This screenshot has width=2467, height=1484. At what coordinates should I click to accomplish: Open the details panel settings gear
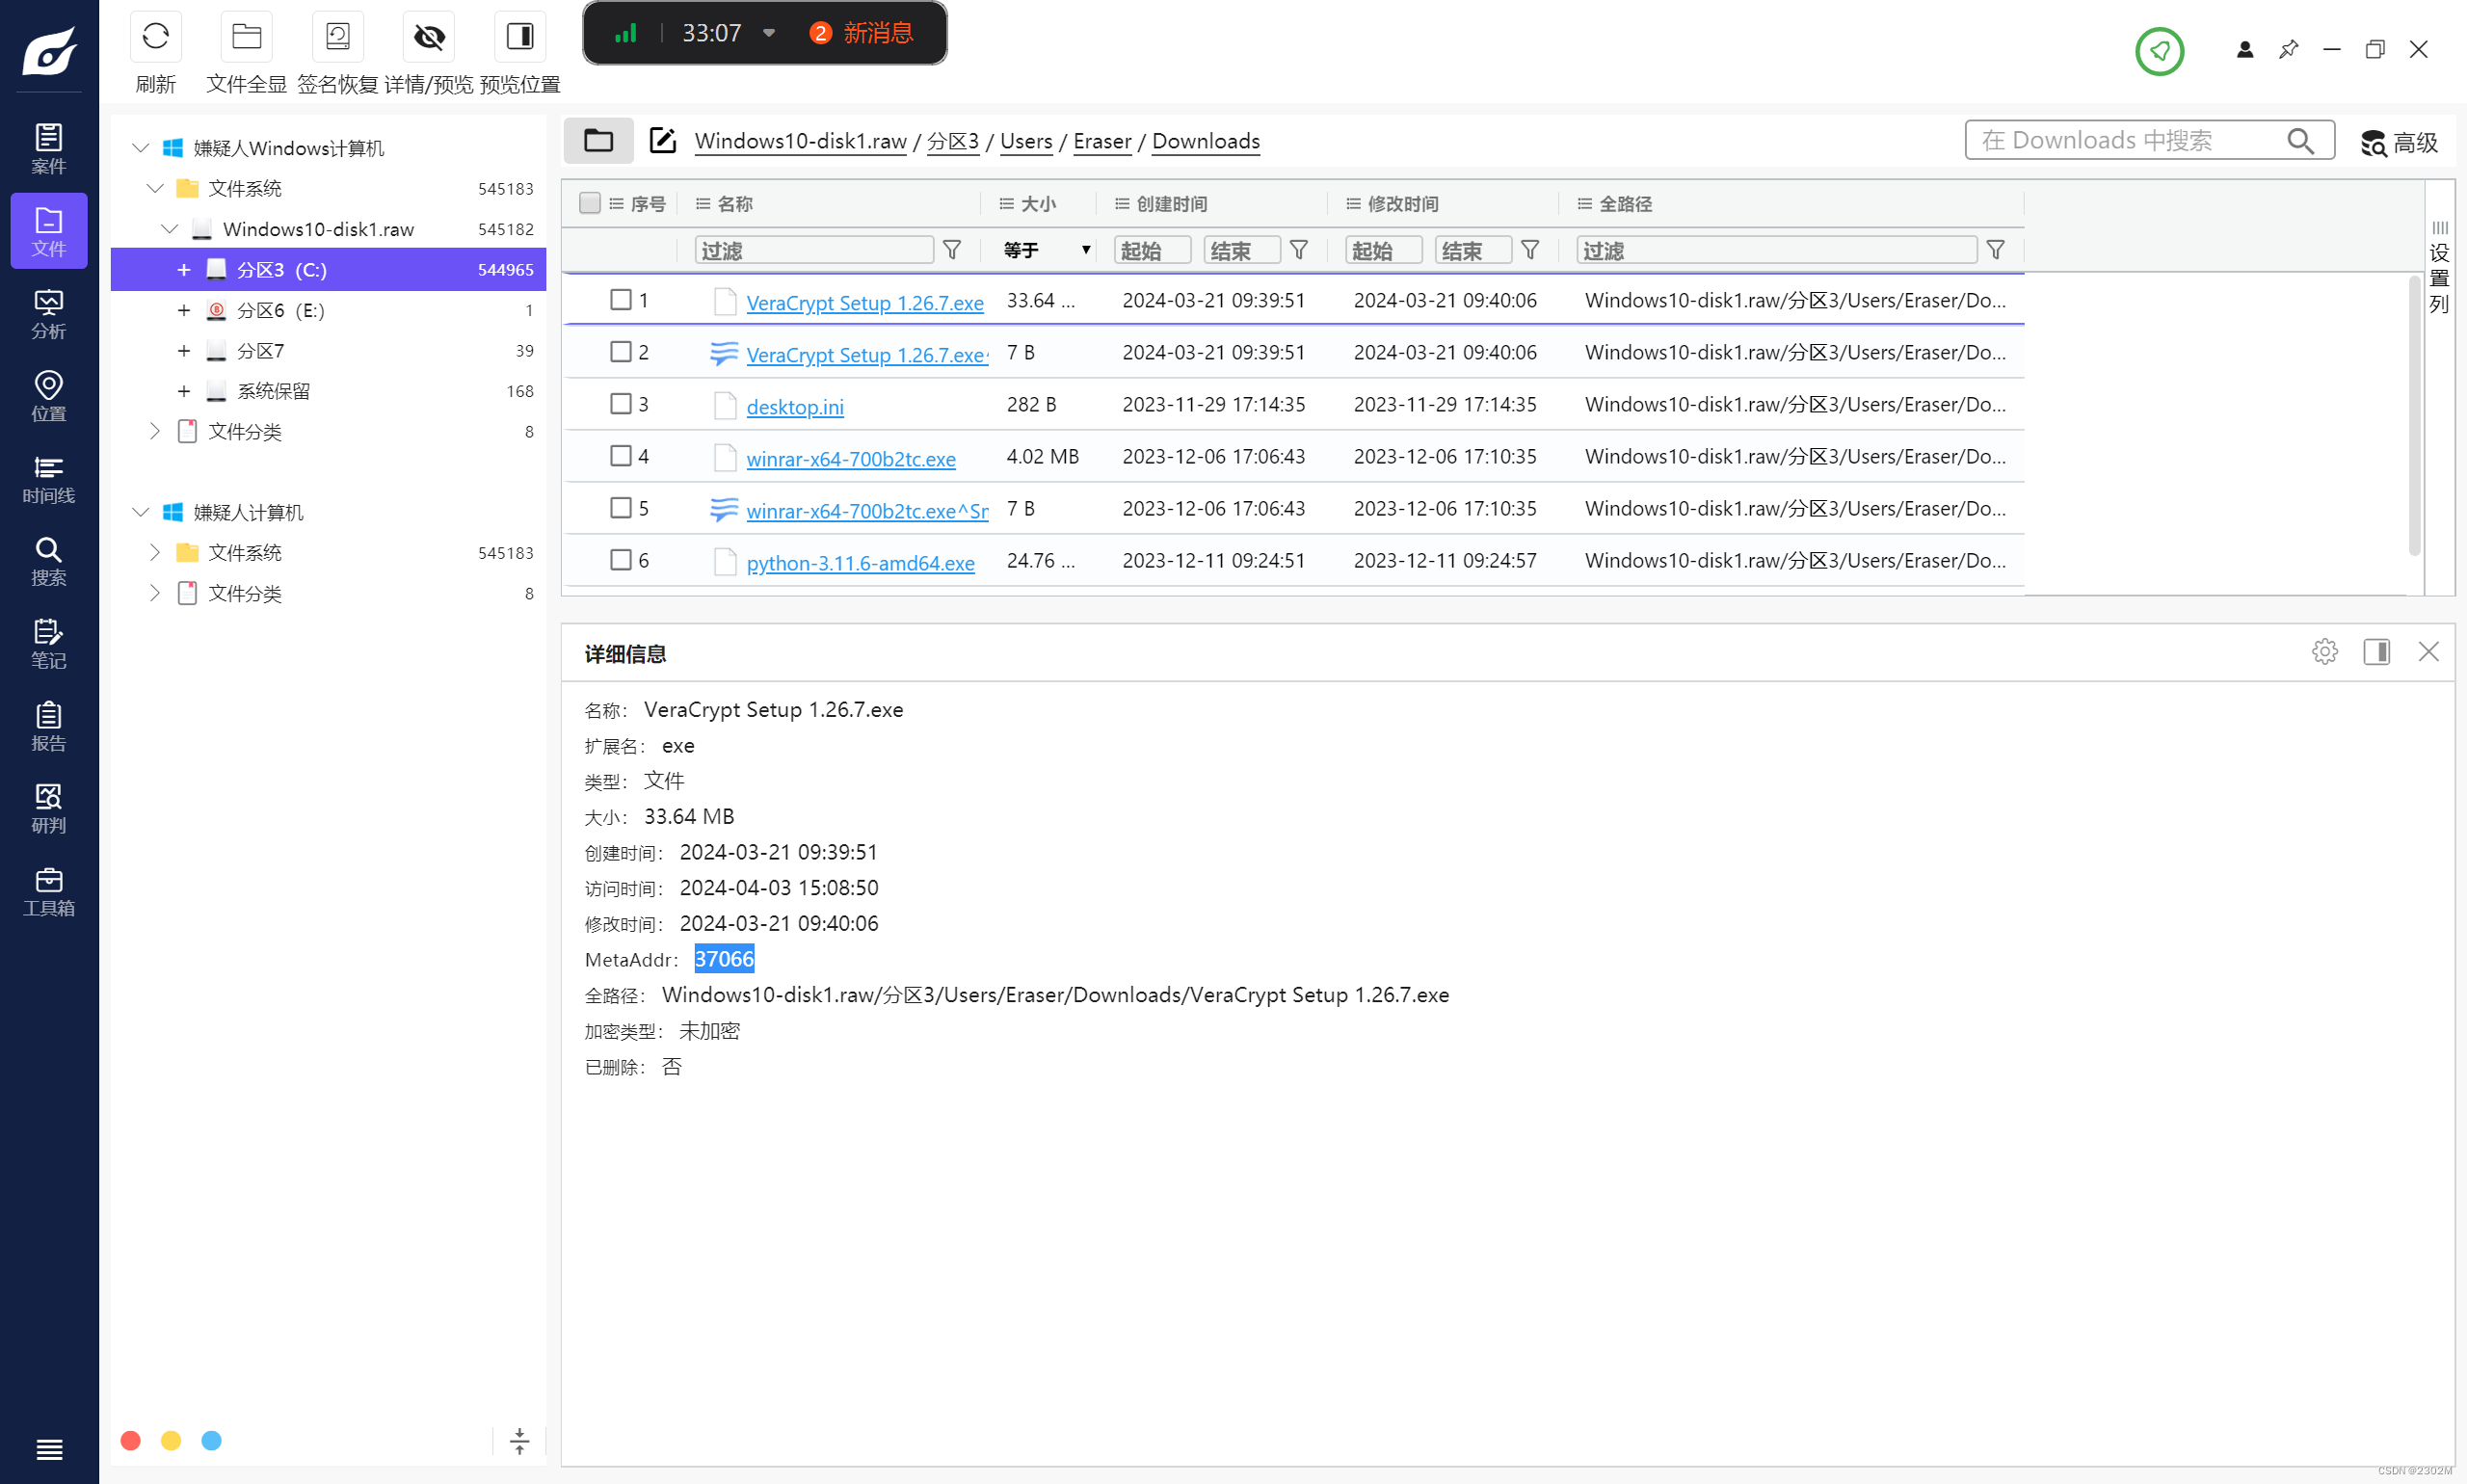(2324, 652)
